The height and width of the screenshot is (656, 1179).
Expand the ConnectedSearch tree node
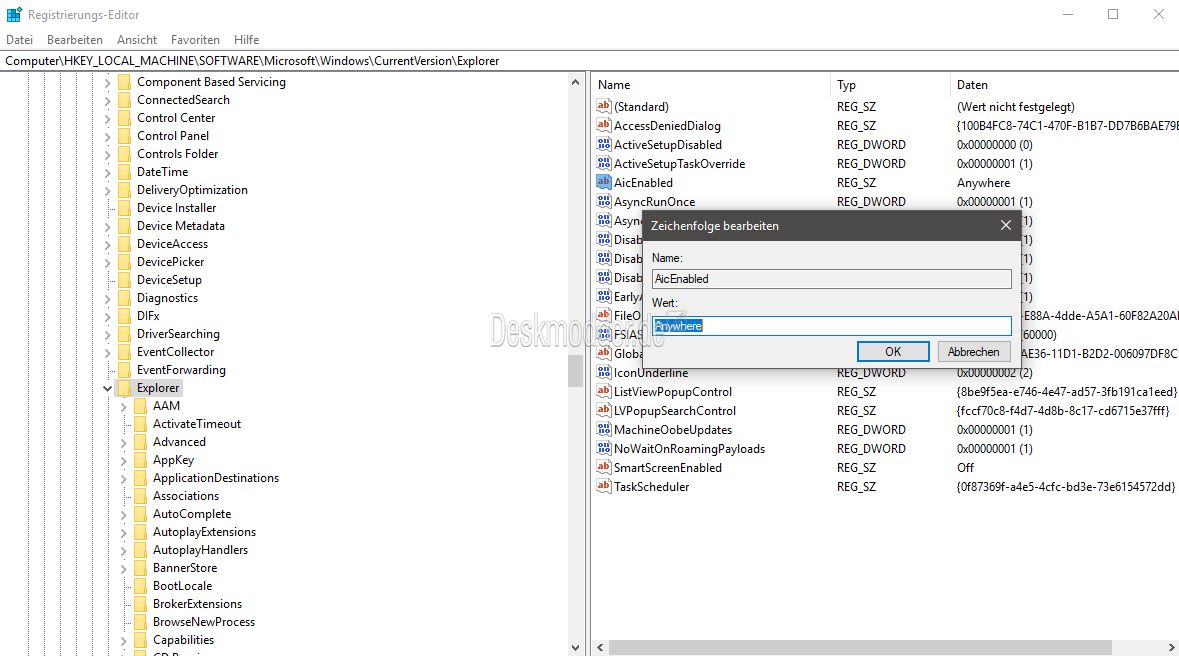click(108, 100)
